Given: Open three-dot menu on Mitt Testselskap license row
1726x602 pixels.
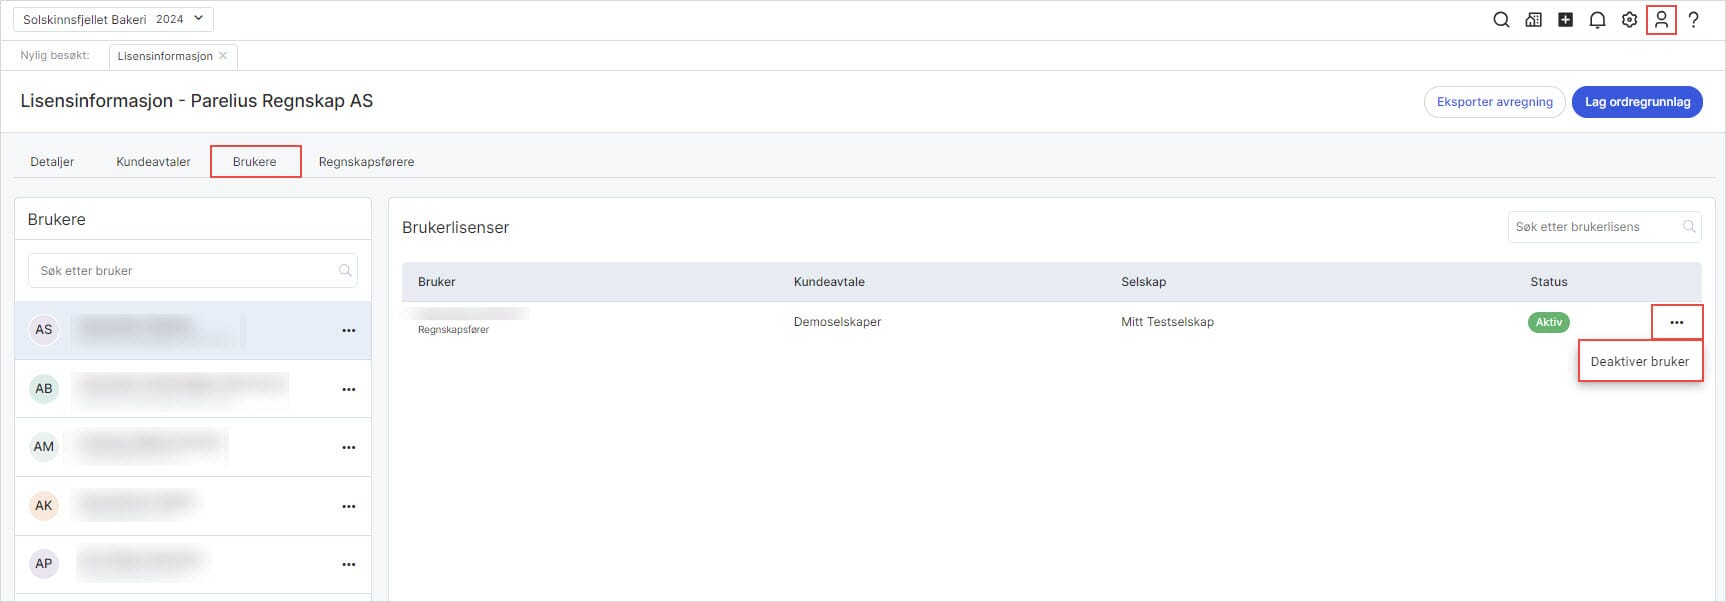Looking at the screenshot, I should coord(1676,322).
